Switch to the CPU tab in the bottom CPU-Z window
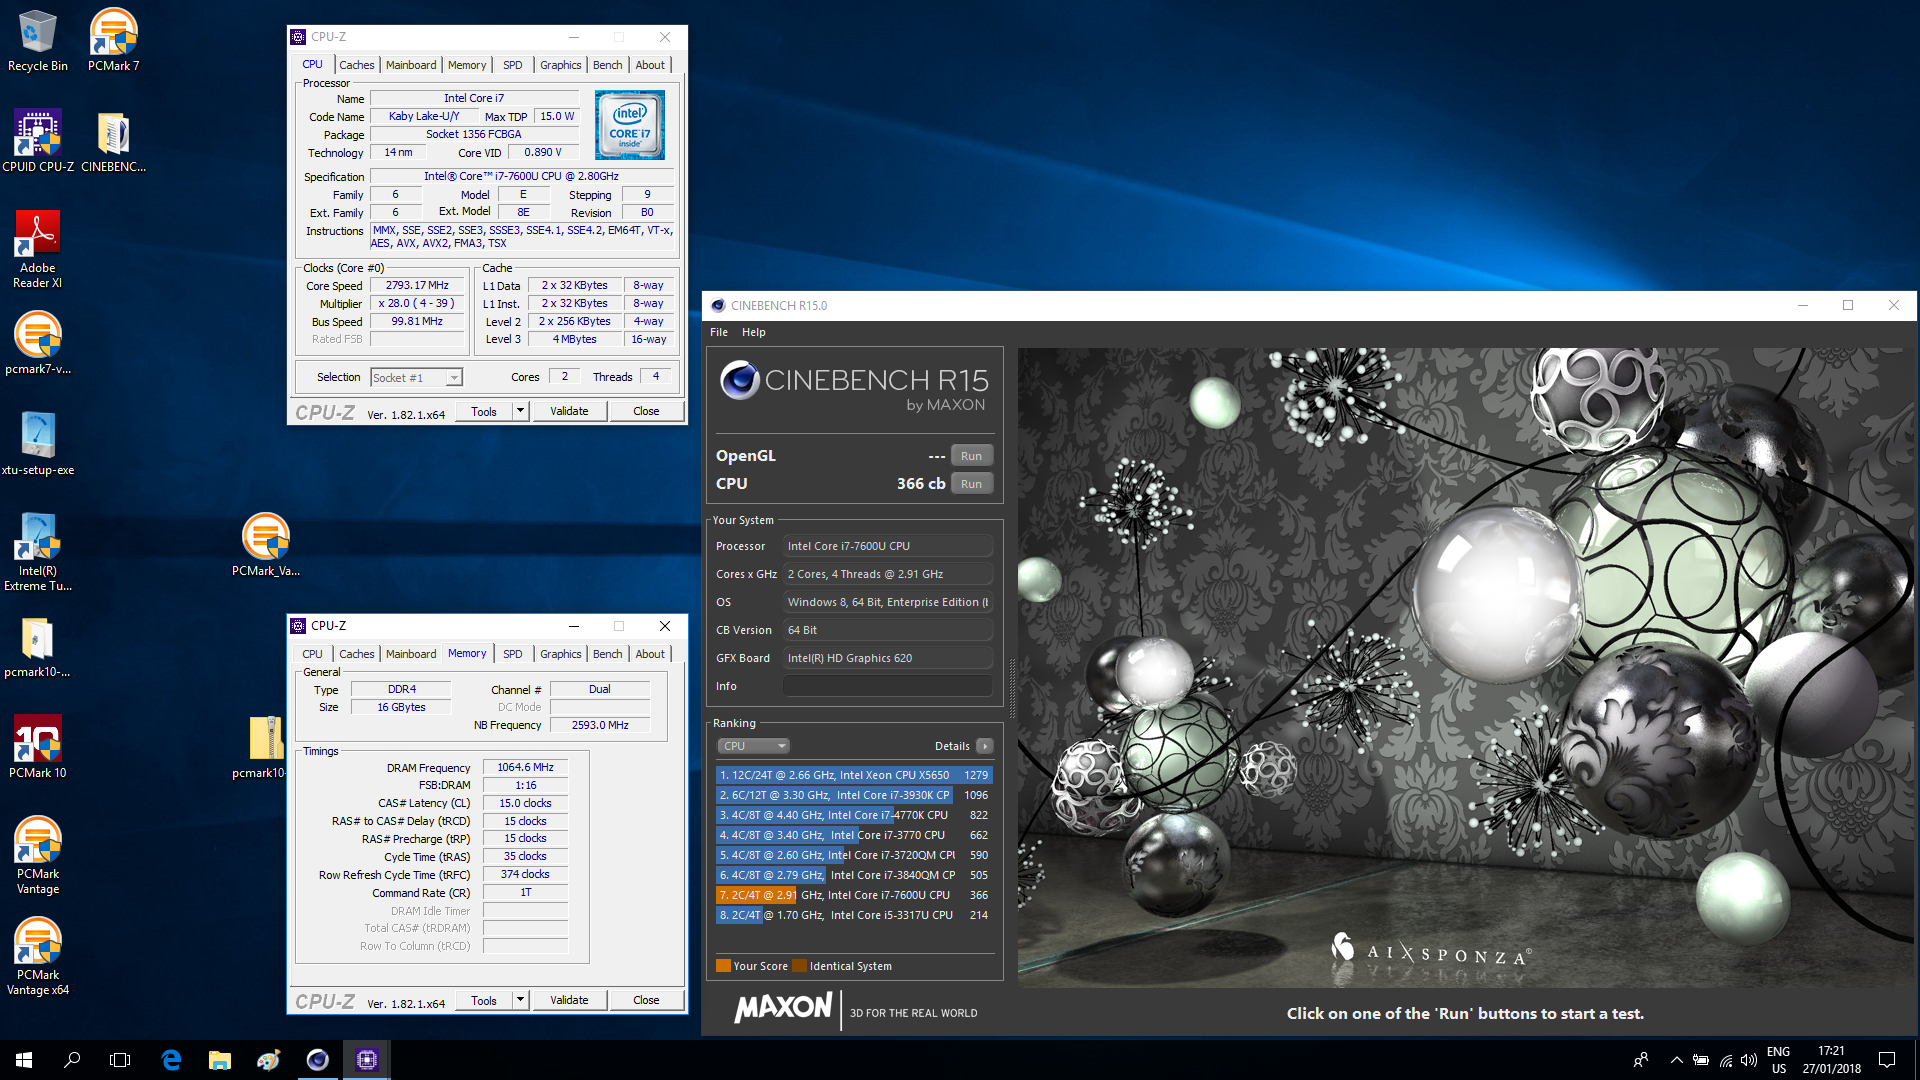 point(313,654)
